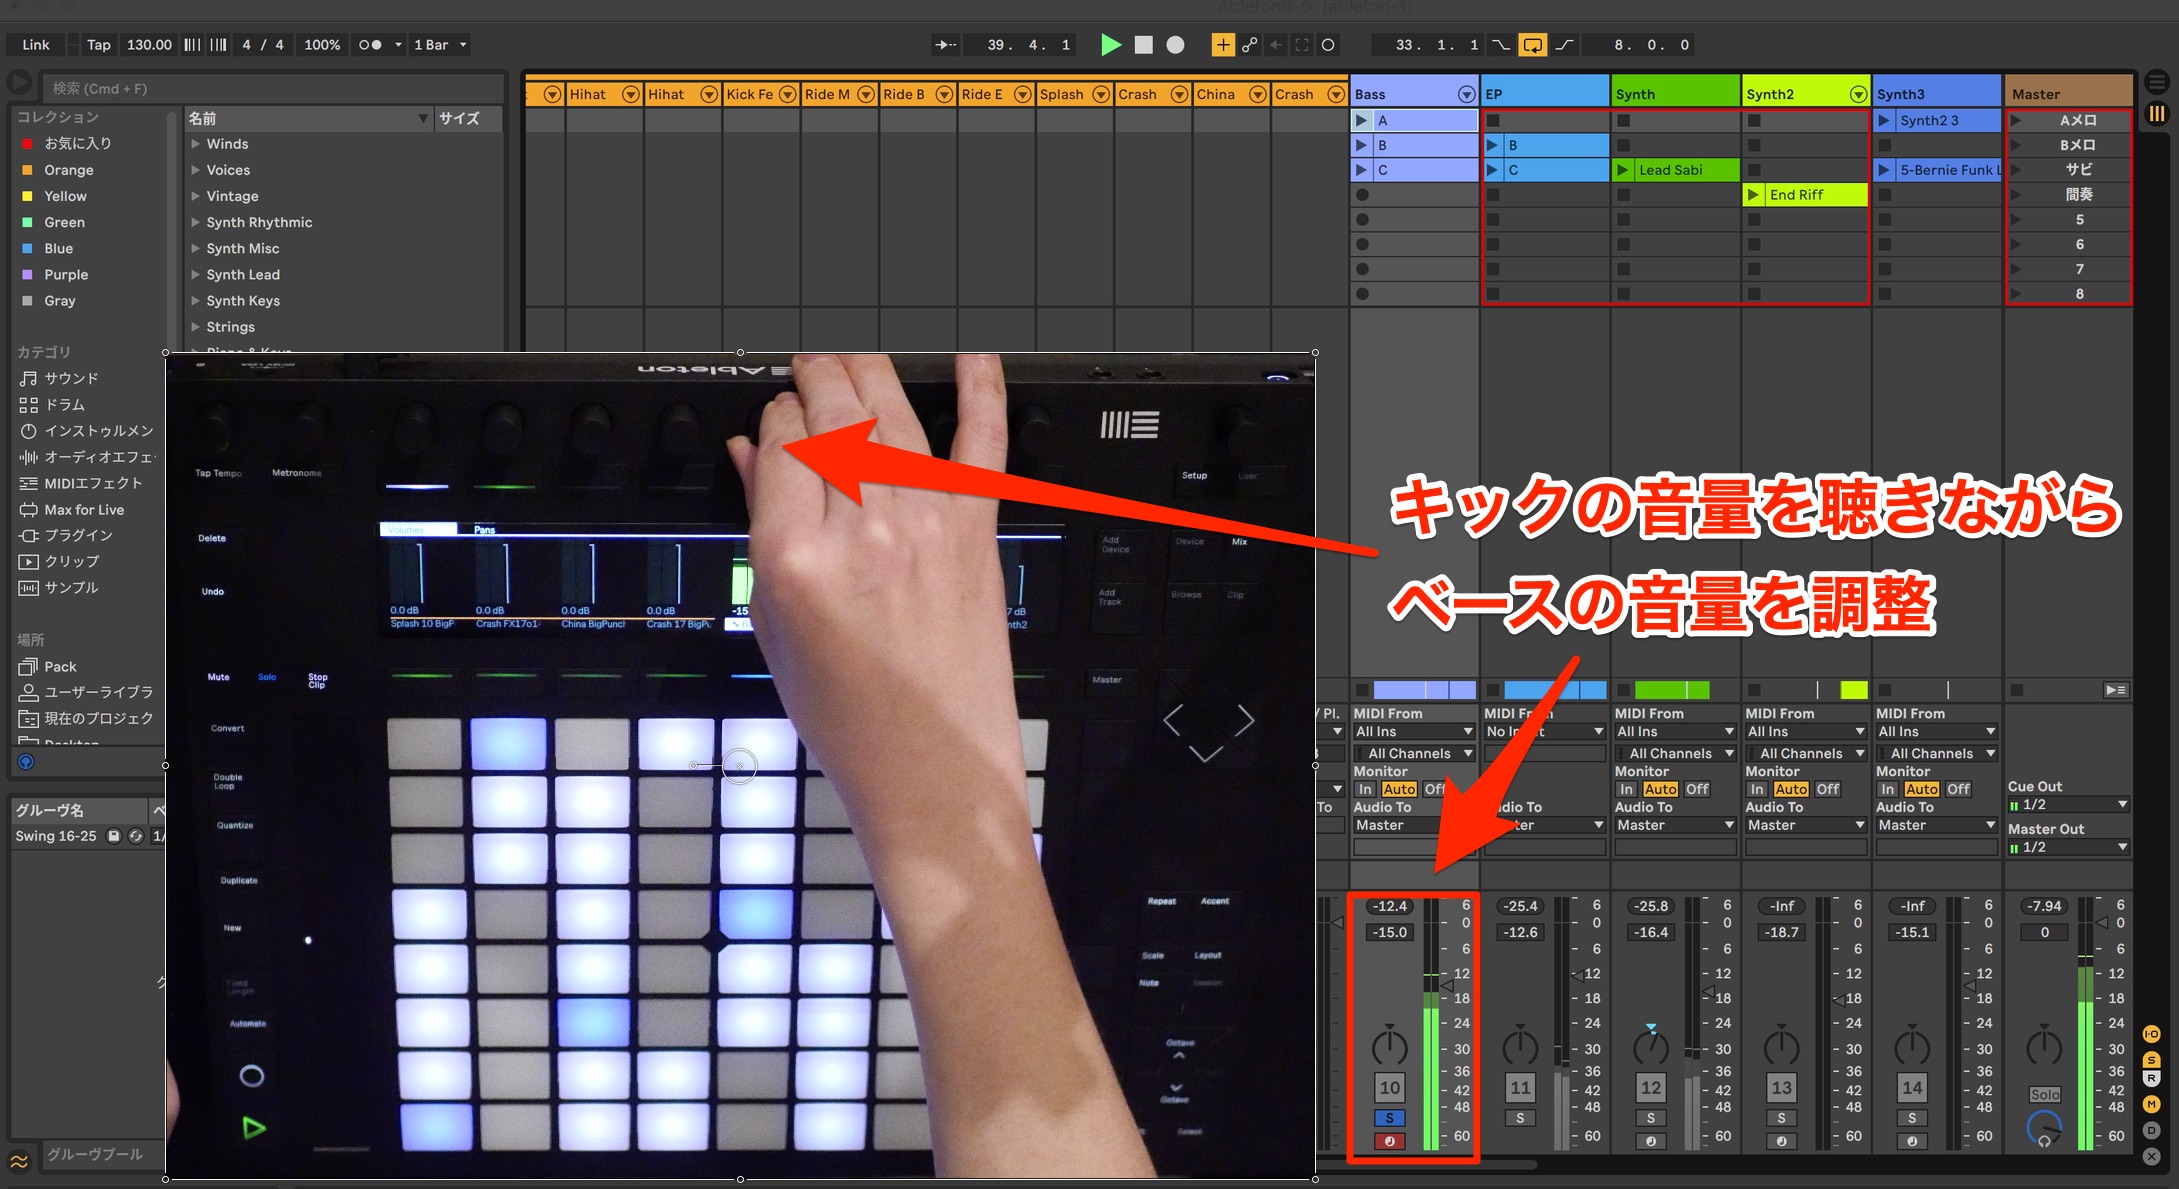Toggle the Loop switch
2179x1189 pixels.
pos(1532,45)
